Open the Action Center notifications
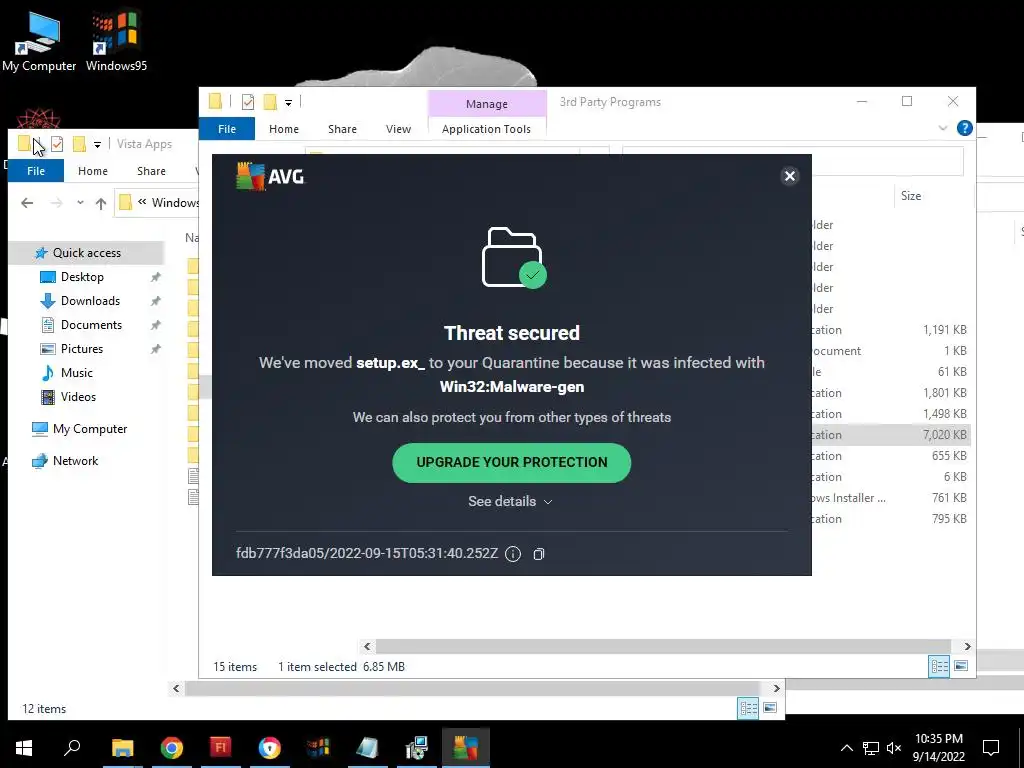Image resolution: width=1024 pixels, height=768 pixels. pos(991,748)
